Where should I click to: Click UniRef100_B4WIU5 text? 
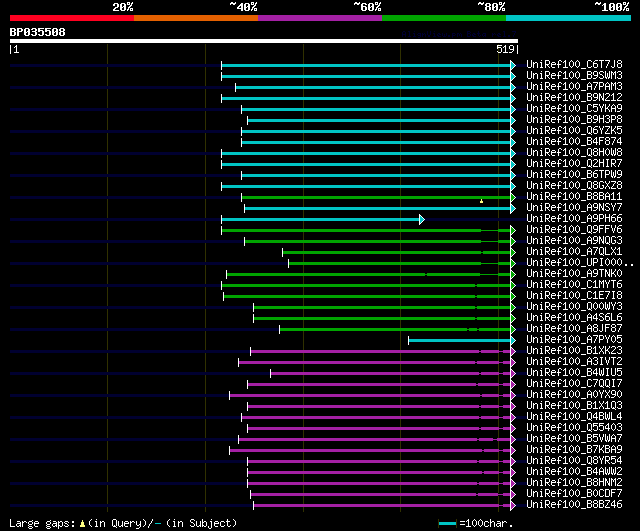(574, 373)
